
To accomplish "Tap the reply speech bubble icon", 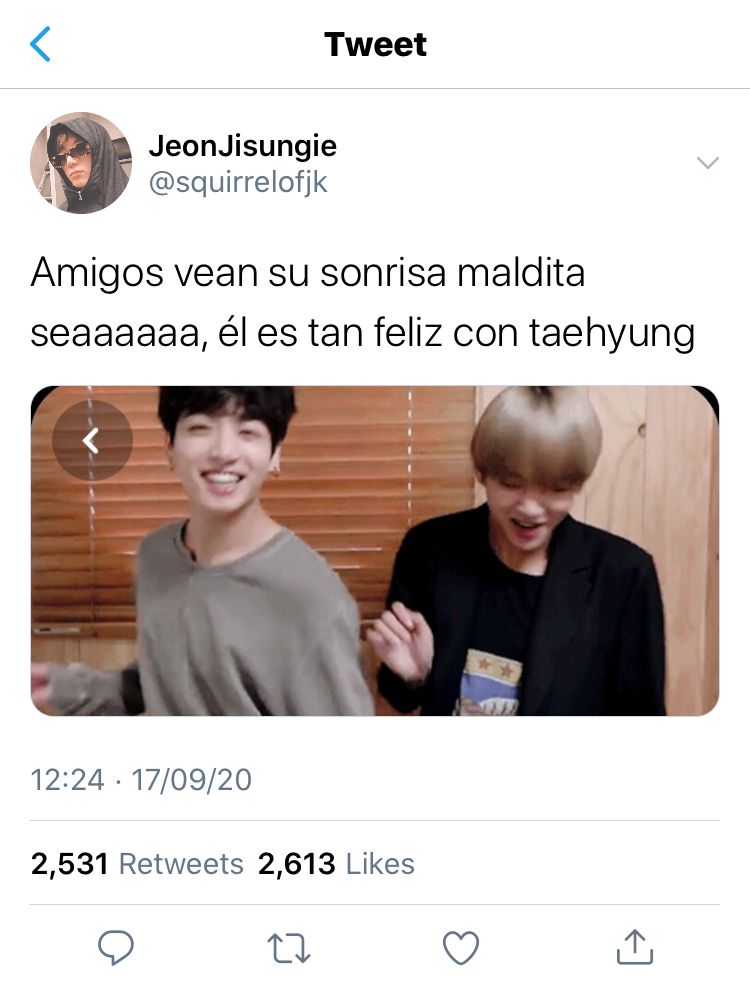I will pyautogui.click(x=116, y=948).
